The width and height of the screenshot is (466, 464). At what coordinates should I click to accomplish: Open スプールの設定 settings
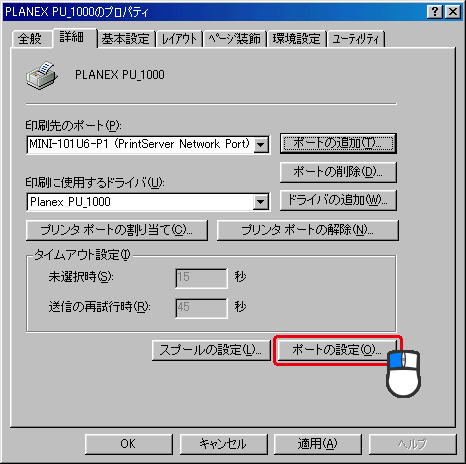pos(211,350)
